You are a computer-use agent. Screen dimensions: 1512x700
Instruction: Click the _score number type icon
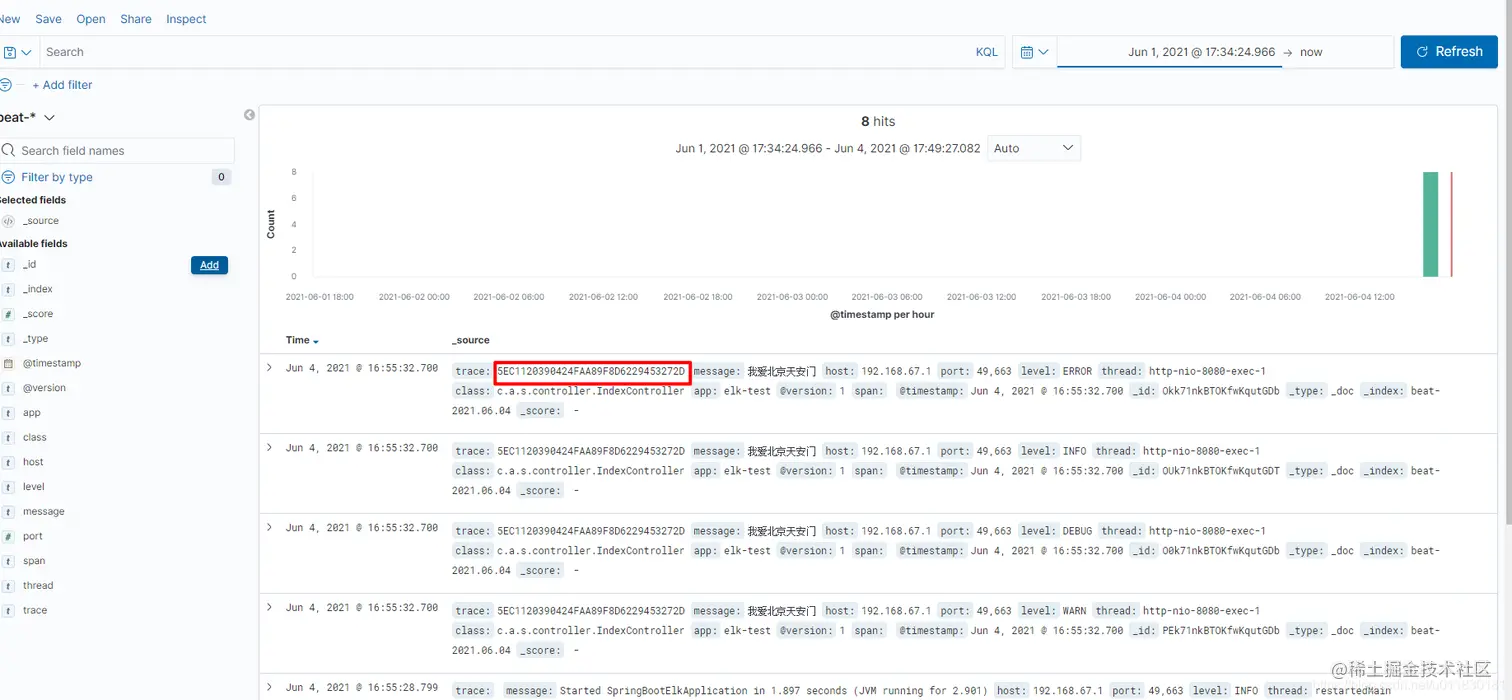pyautogui.click(x=9, y=314)
